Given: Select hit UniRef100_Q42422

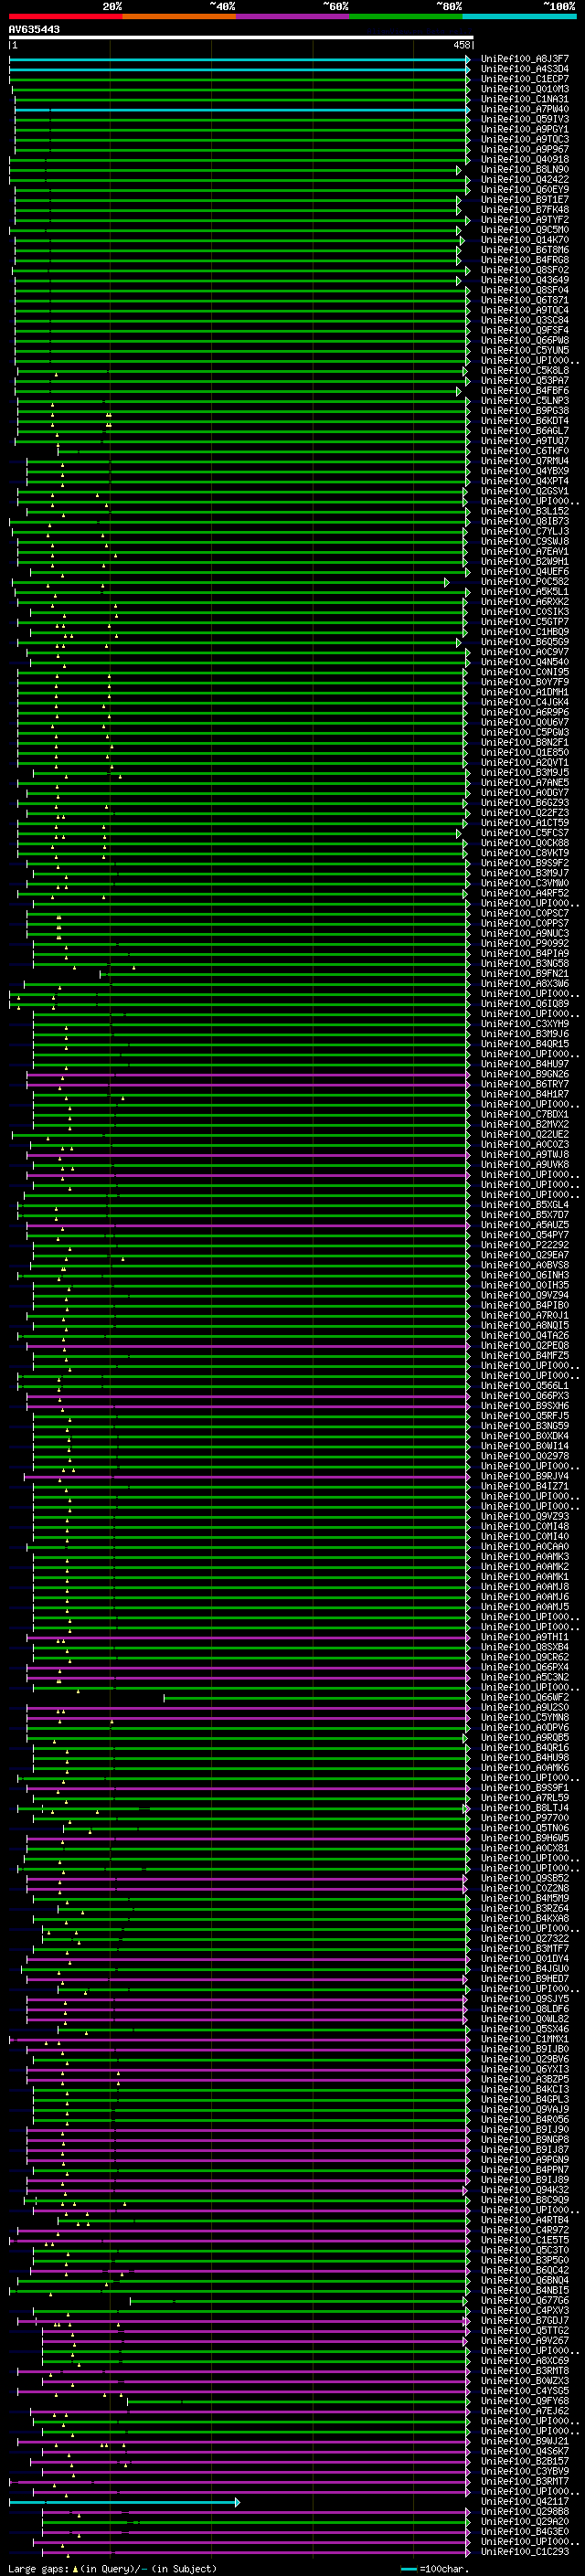Looking at the screenshot, I should tap(525, 180).
